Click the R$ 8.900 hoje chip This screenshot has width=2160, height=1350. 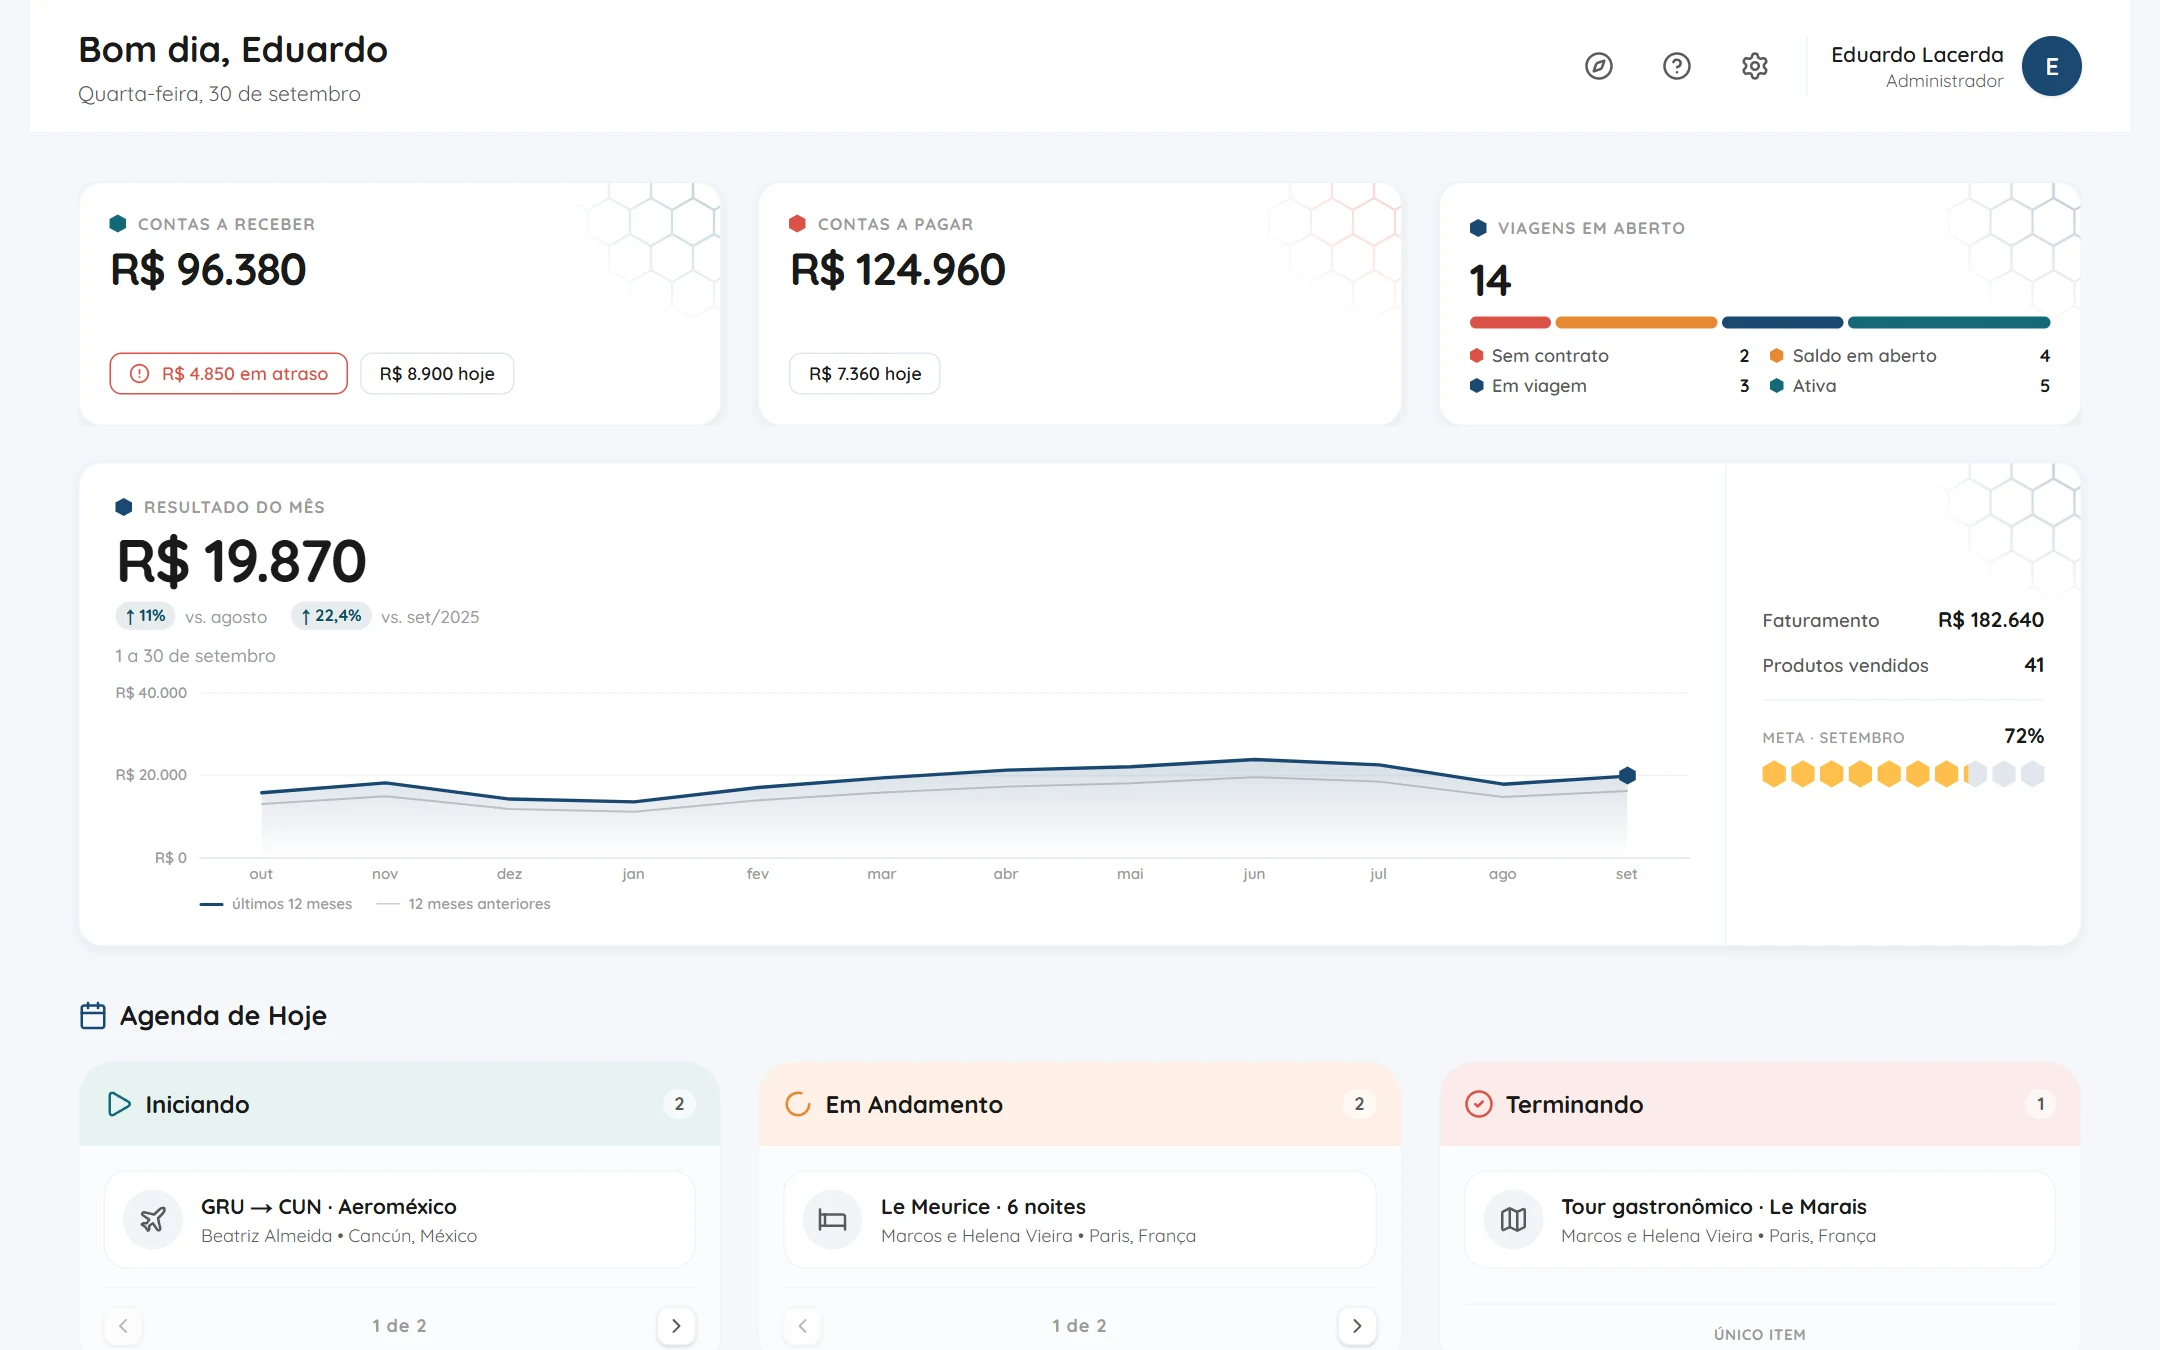point(437,374)
